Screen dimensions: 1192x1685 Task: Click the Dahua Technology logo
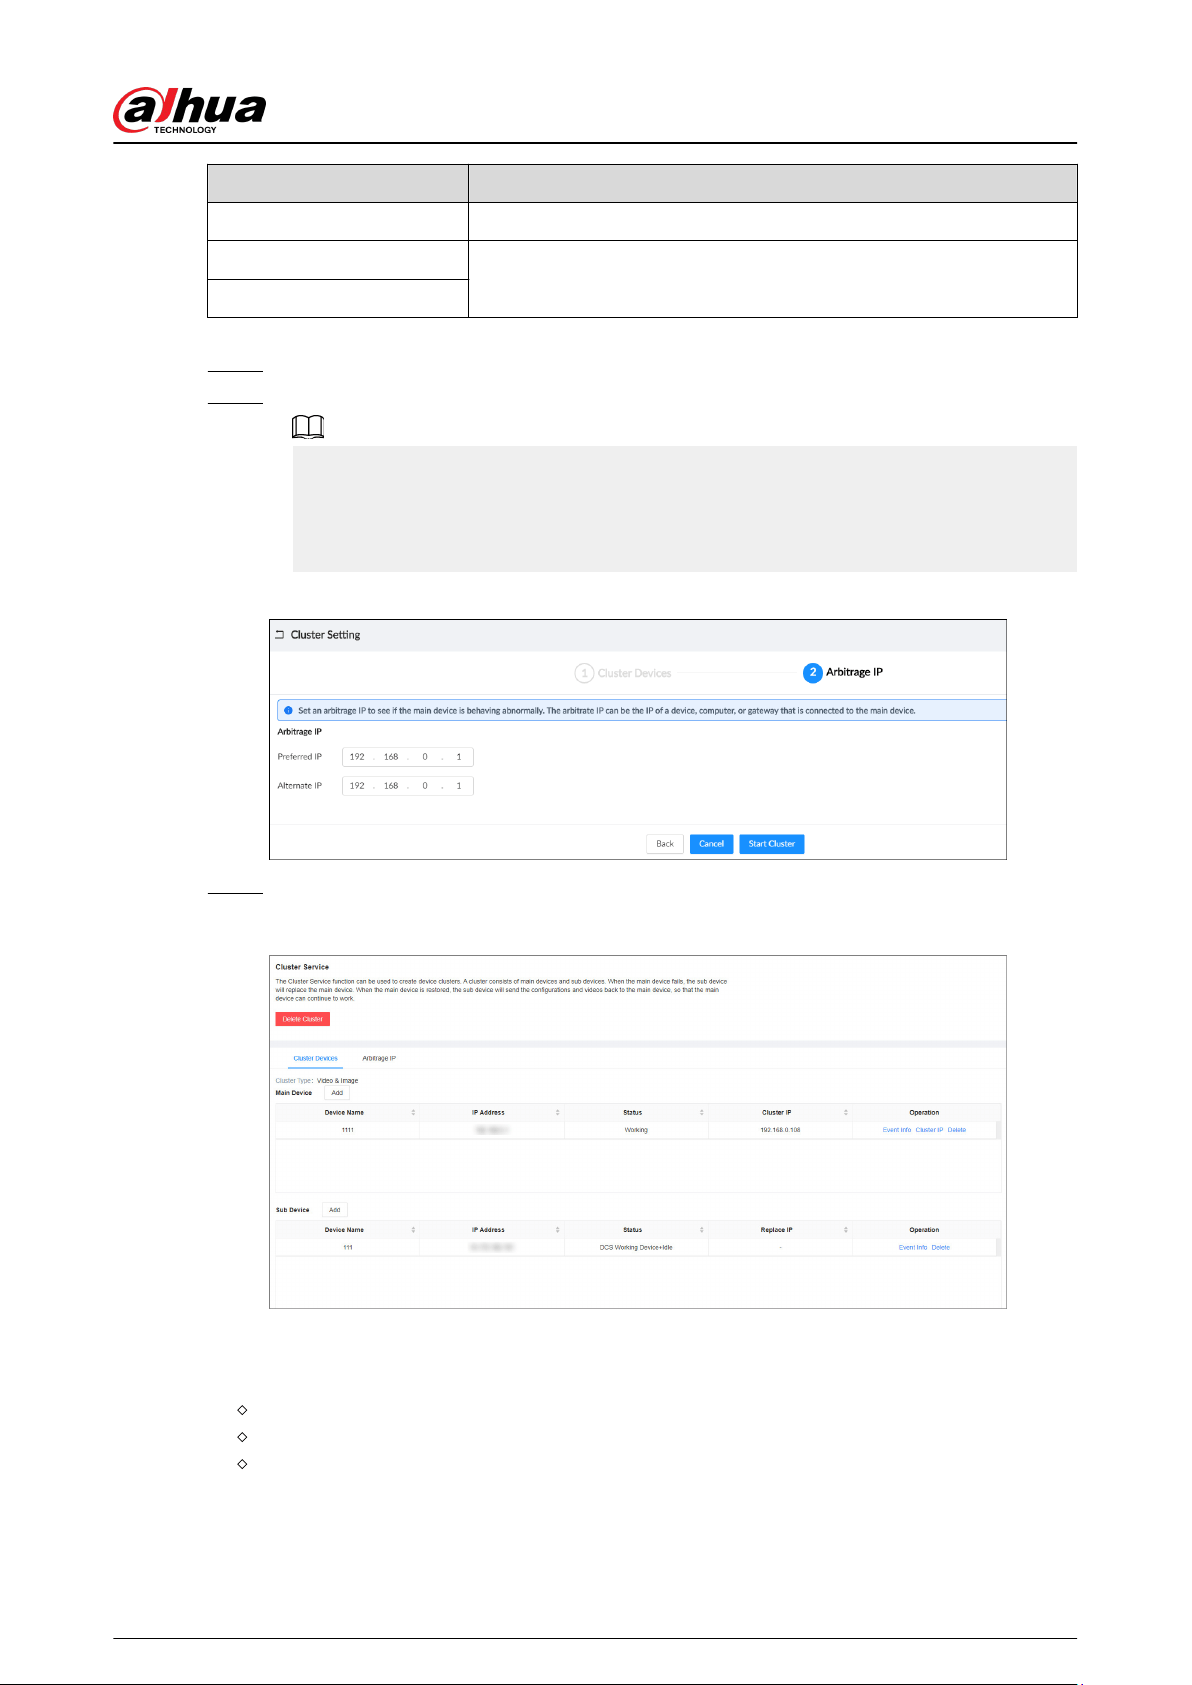coord(190,110)
